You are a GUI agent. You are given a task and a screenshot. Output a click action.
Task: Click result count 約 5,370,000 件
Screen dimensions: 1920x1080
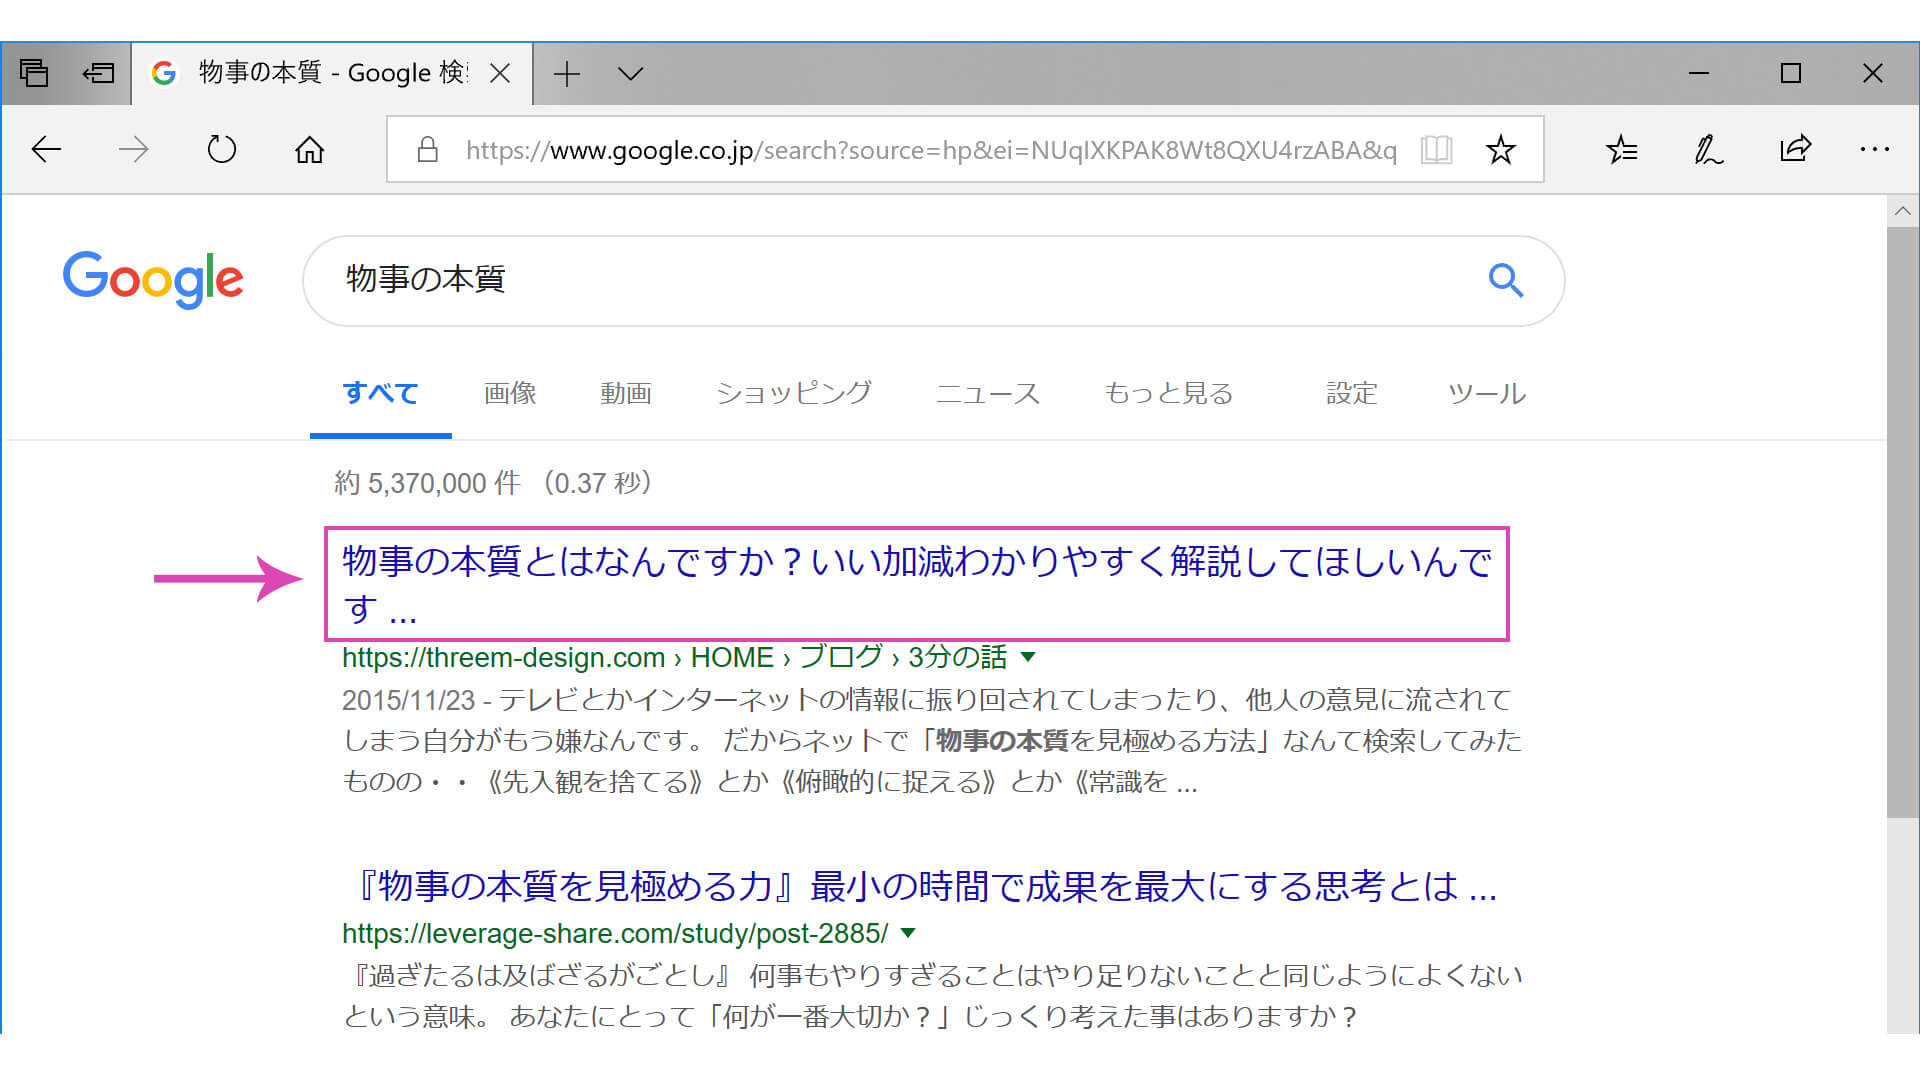[x=428, y=483]
